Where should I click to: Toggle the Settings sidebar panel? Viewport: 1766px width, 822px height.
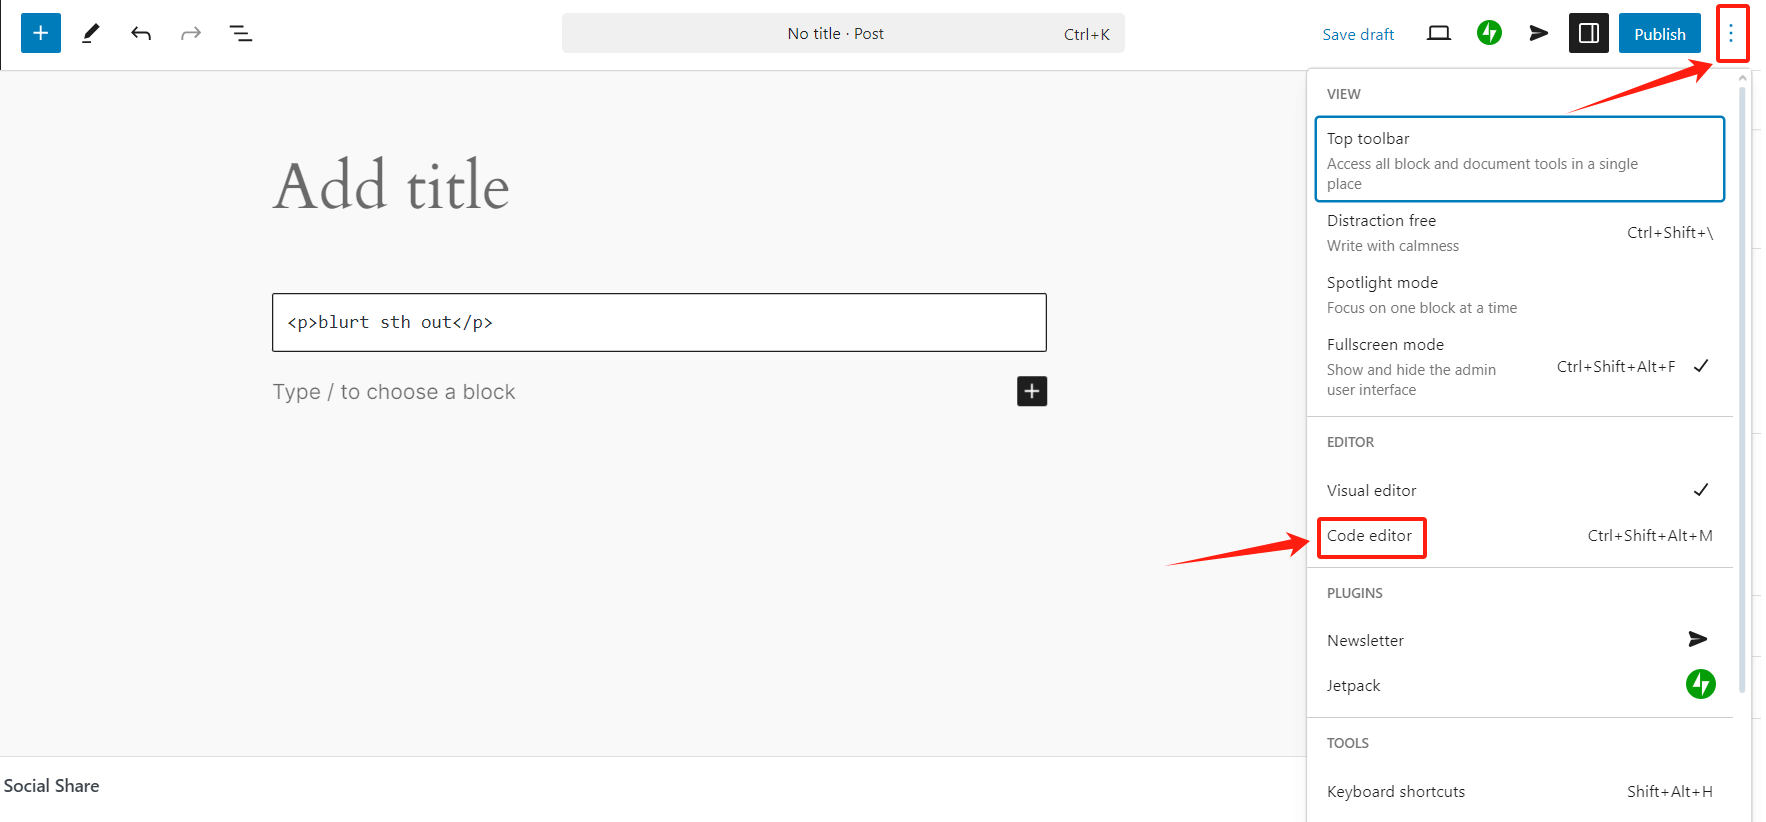[1589, 33]
